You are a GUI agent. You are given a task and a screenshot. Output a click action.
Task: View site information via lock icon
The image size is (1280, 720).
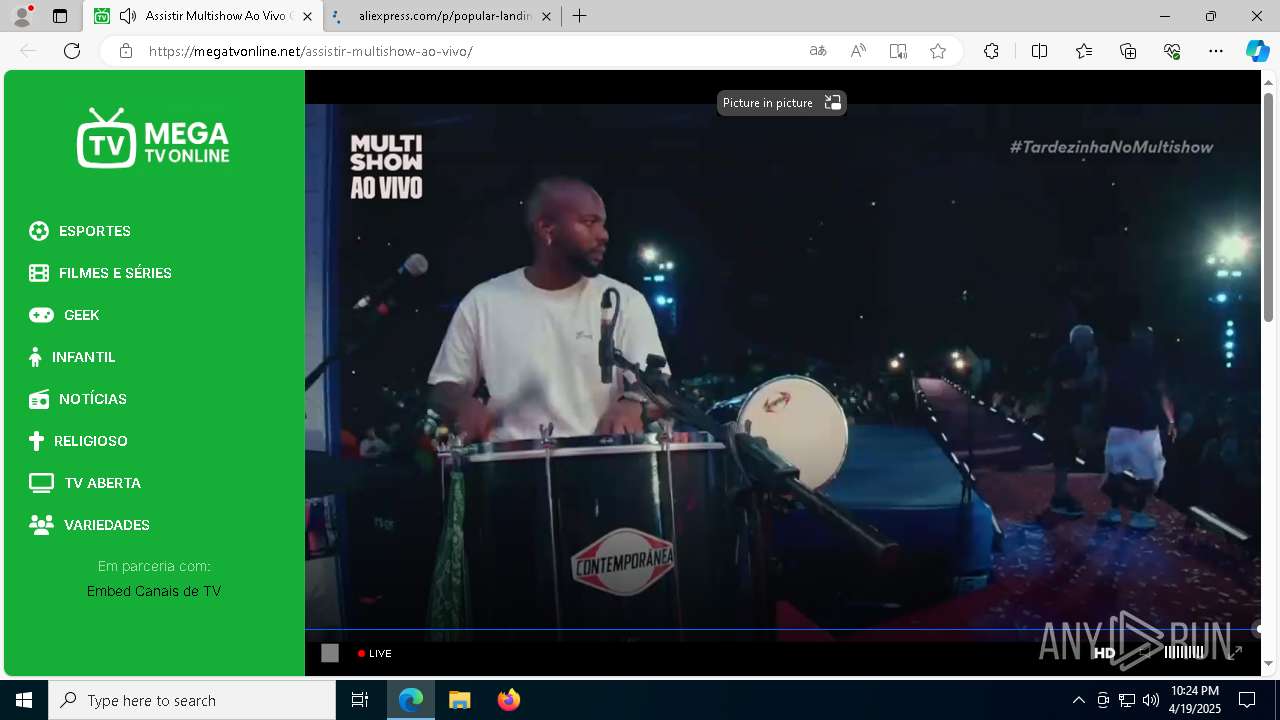click(126, 51)
